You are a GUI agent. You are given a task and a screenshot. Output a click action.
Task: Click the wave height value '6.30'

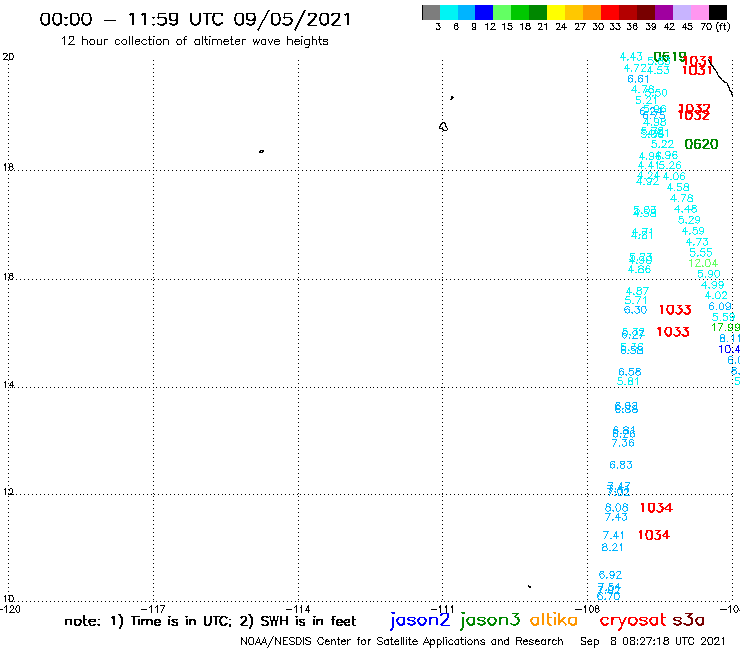click(x=635, y=310)
